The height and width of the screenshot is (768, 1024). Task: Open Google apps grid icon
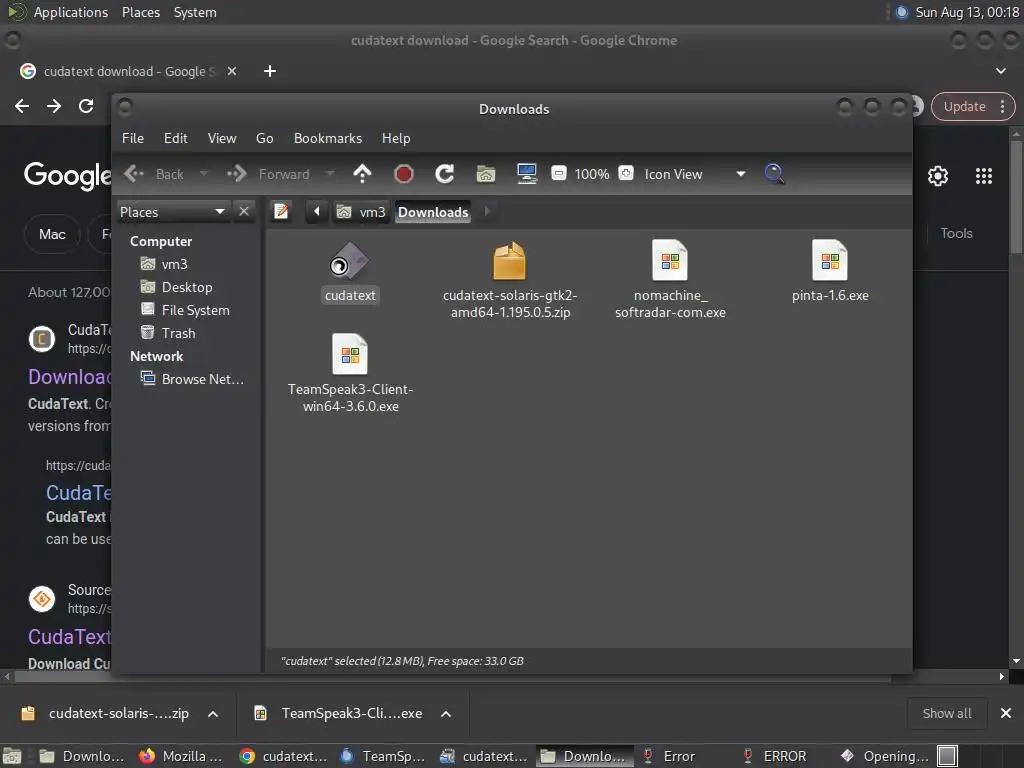(x=984, y=176)
